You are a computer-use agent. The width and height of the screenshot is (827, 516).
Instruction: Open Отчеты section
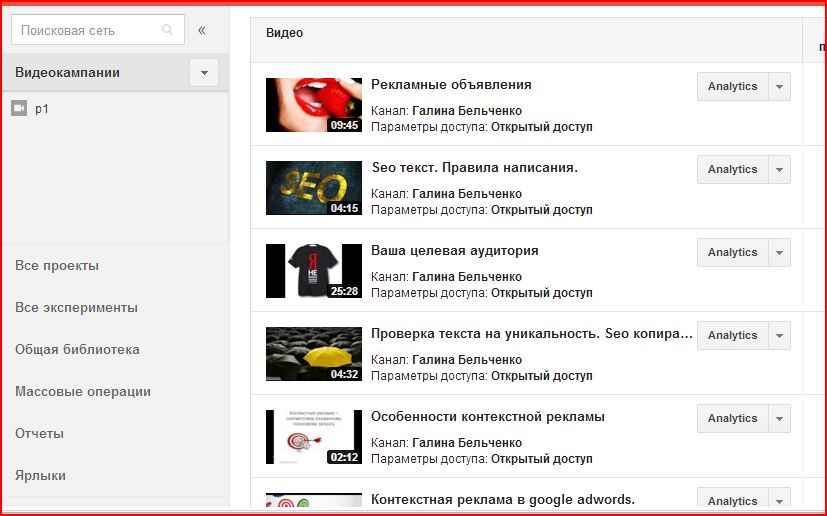(x=40, y=434)
